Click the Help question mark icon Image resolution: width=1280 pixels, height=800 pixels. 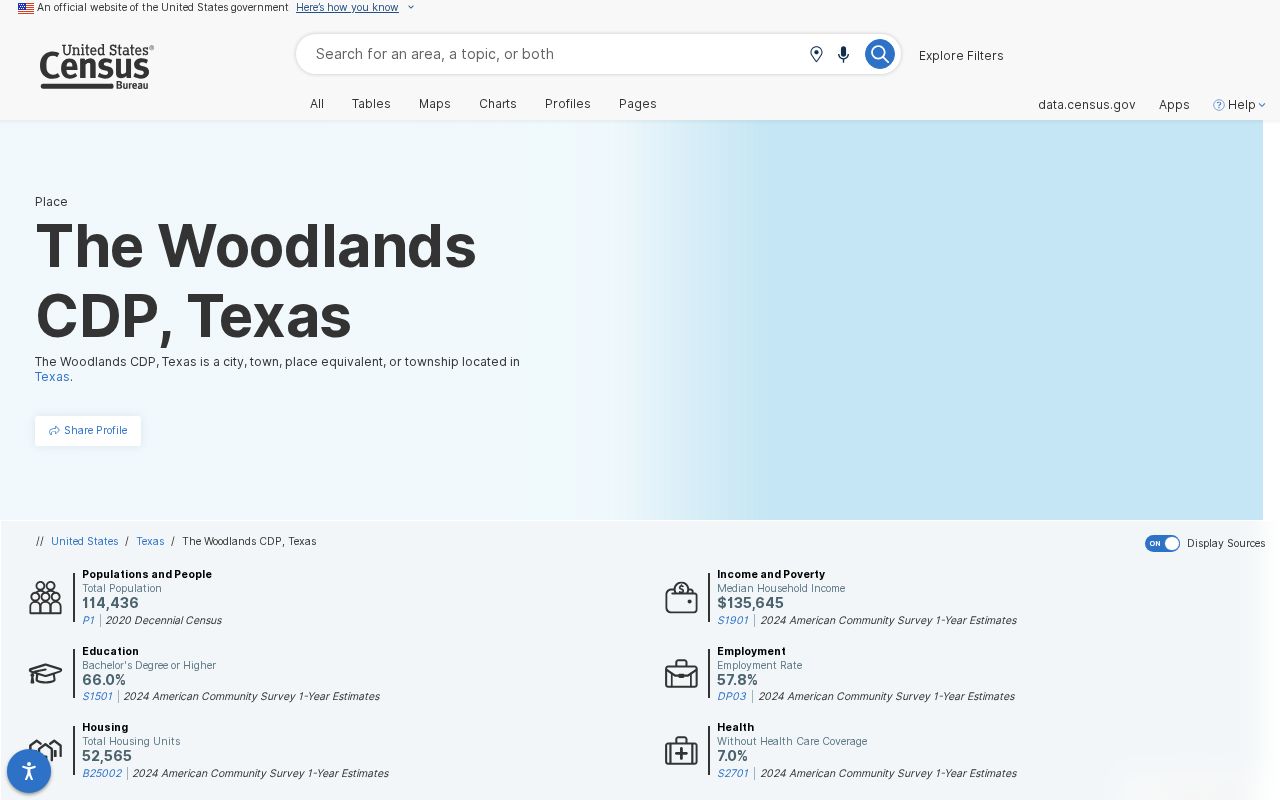[x=1219, y=105]
